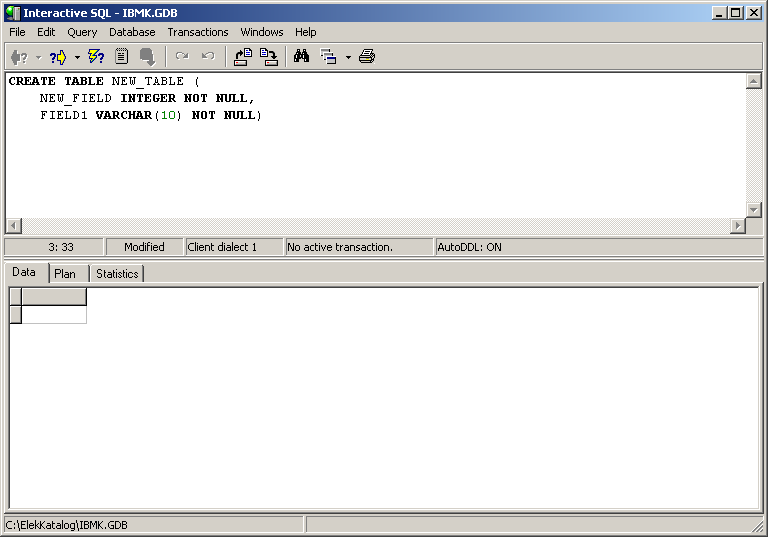Click the SQL editor scroll down arrow

753,210
